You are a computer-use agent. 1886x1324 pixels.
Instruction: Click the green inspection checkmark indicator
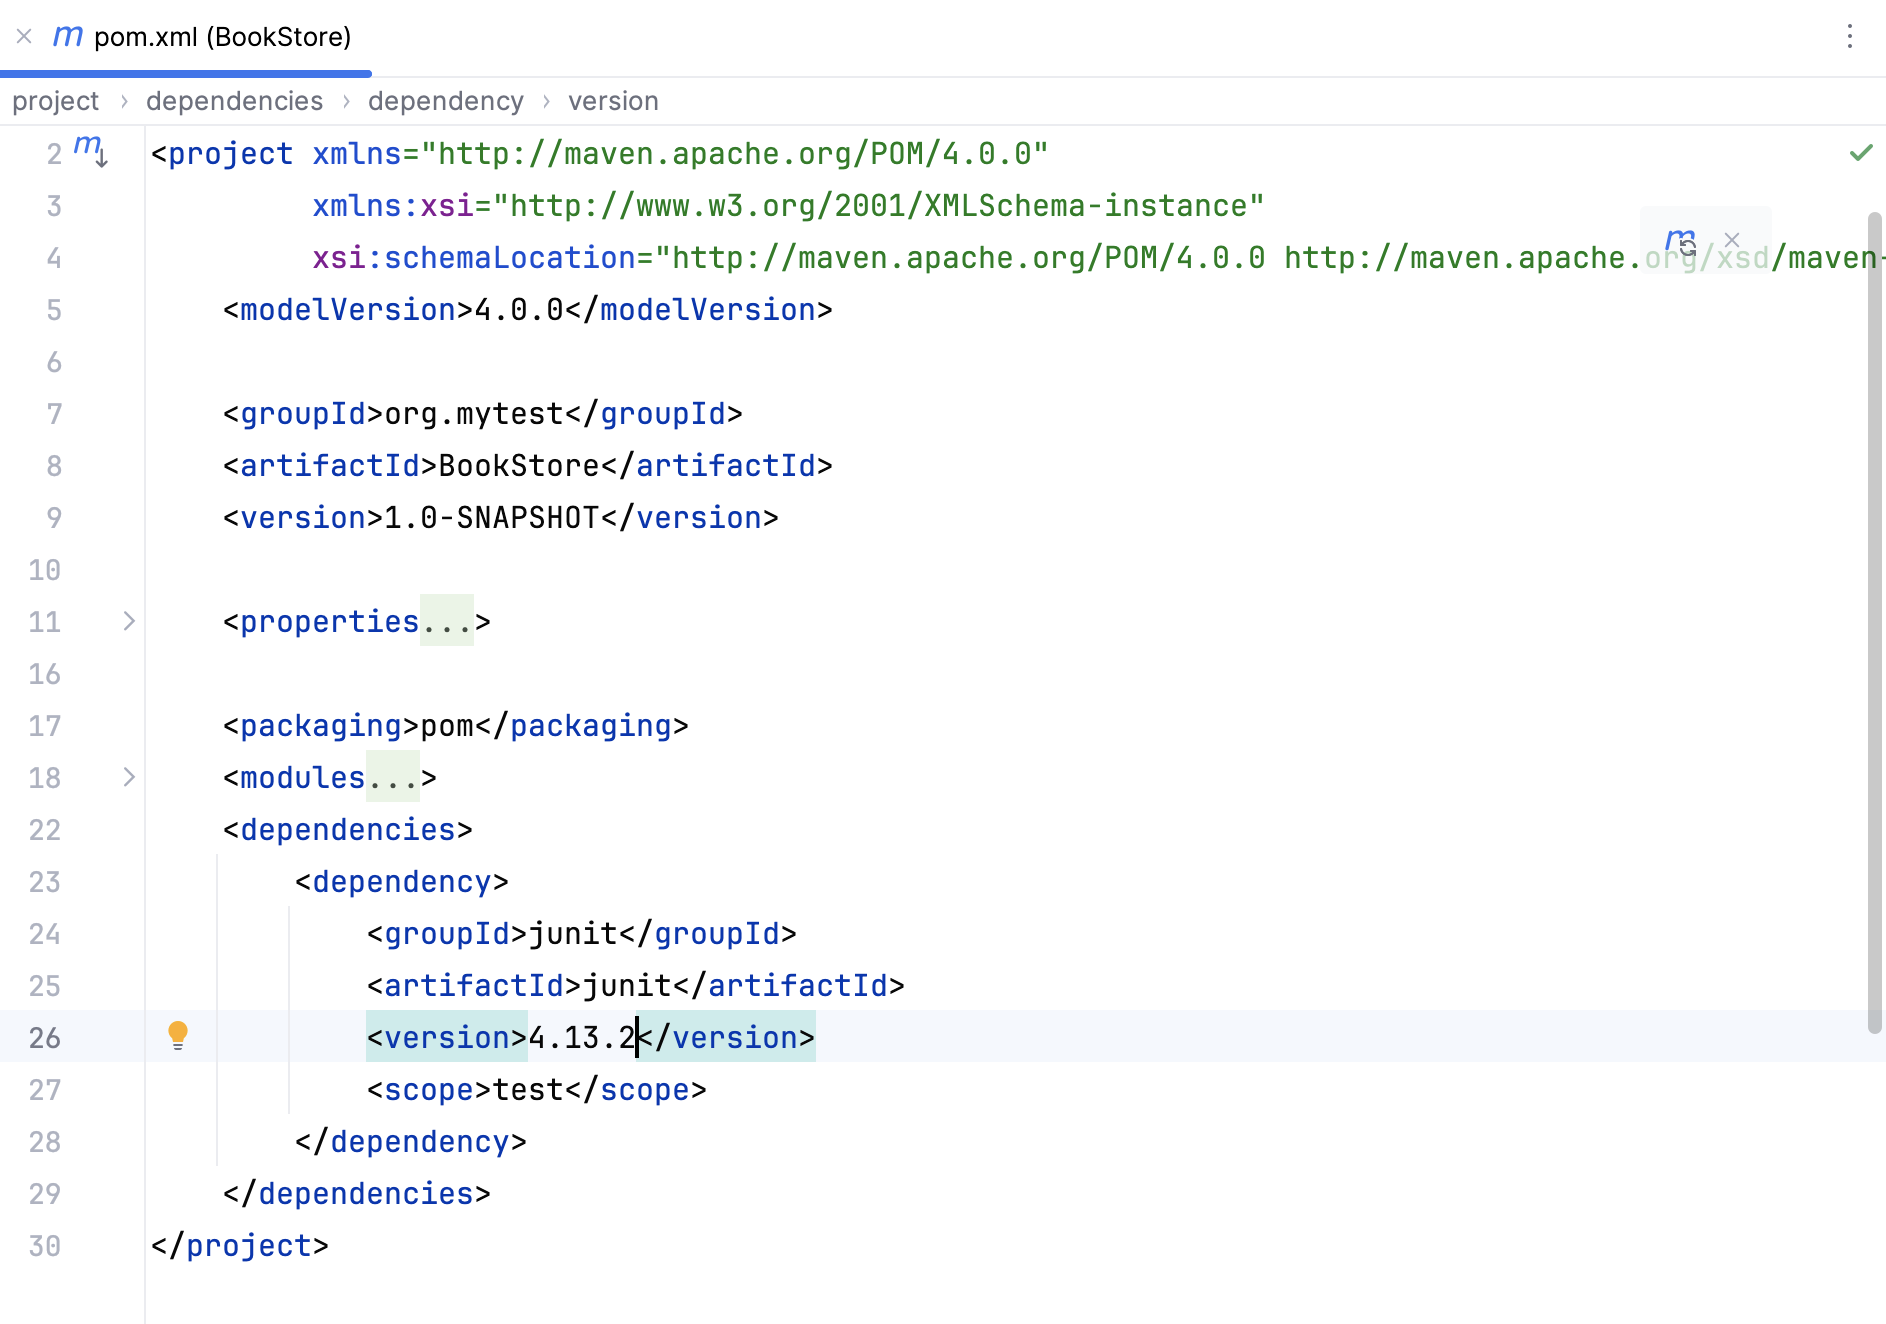point(1860,153)
